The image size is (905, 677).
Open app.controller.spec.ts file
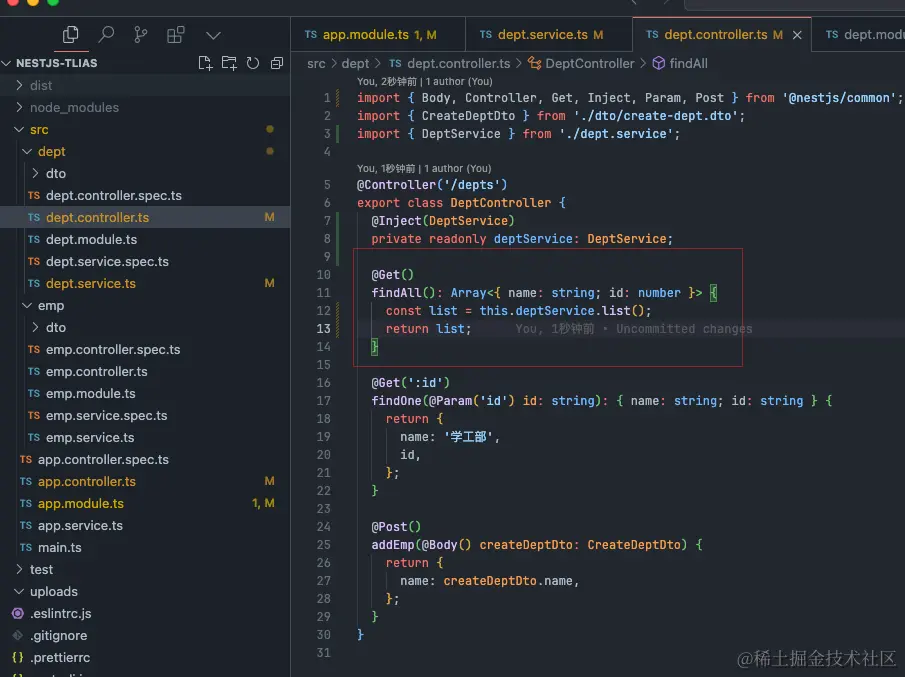click(103, 459)
